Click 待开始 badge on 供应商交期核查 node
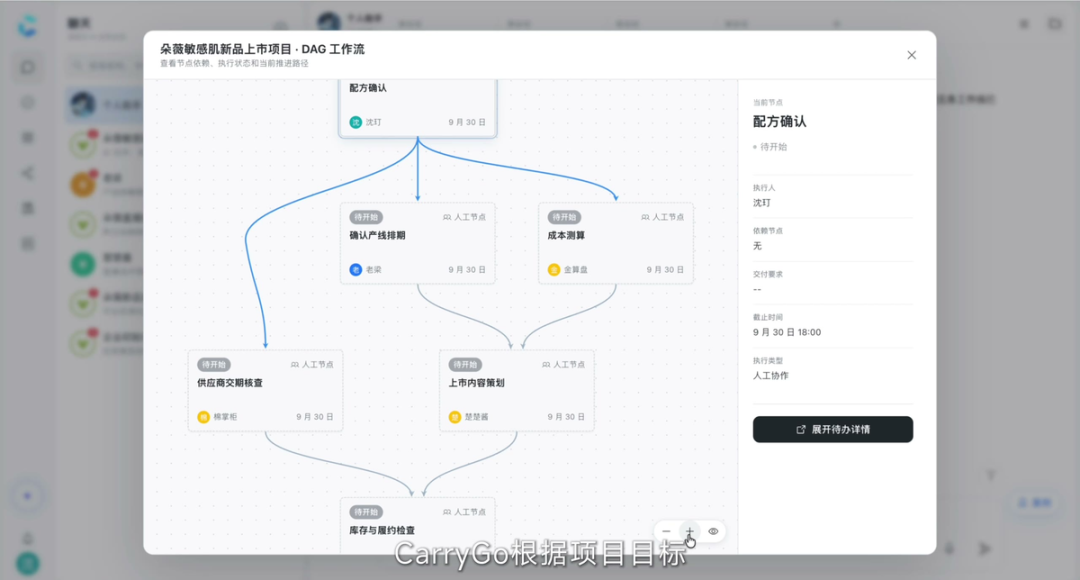The height and width of the screenshot is (580, 1080). click(x=214, y=364)
